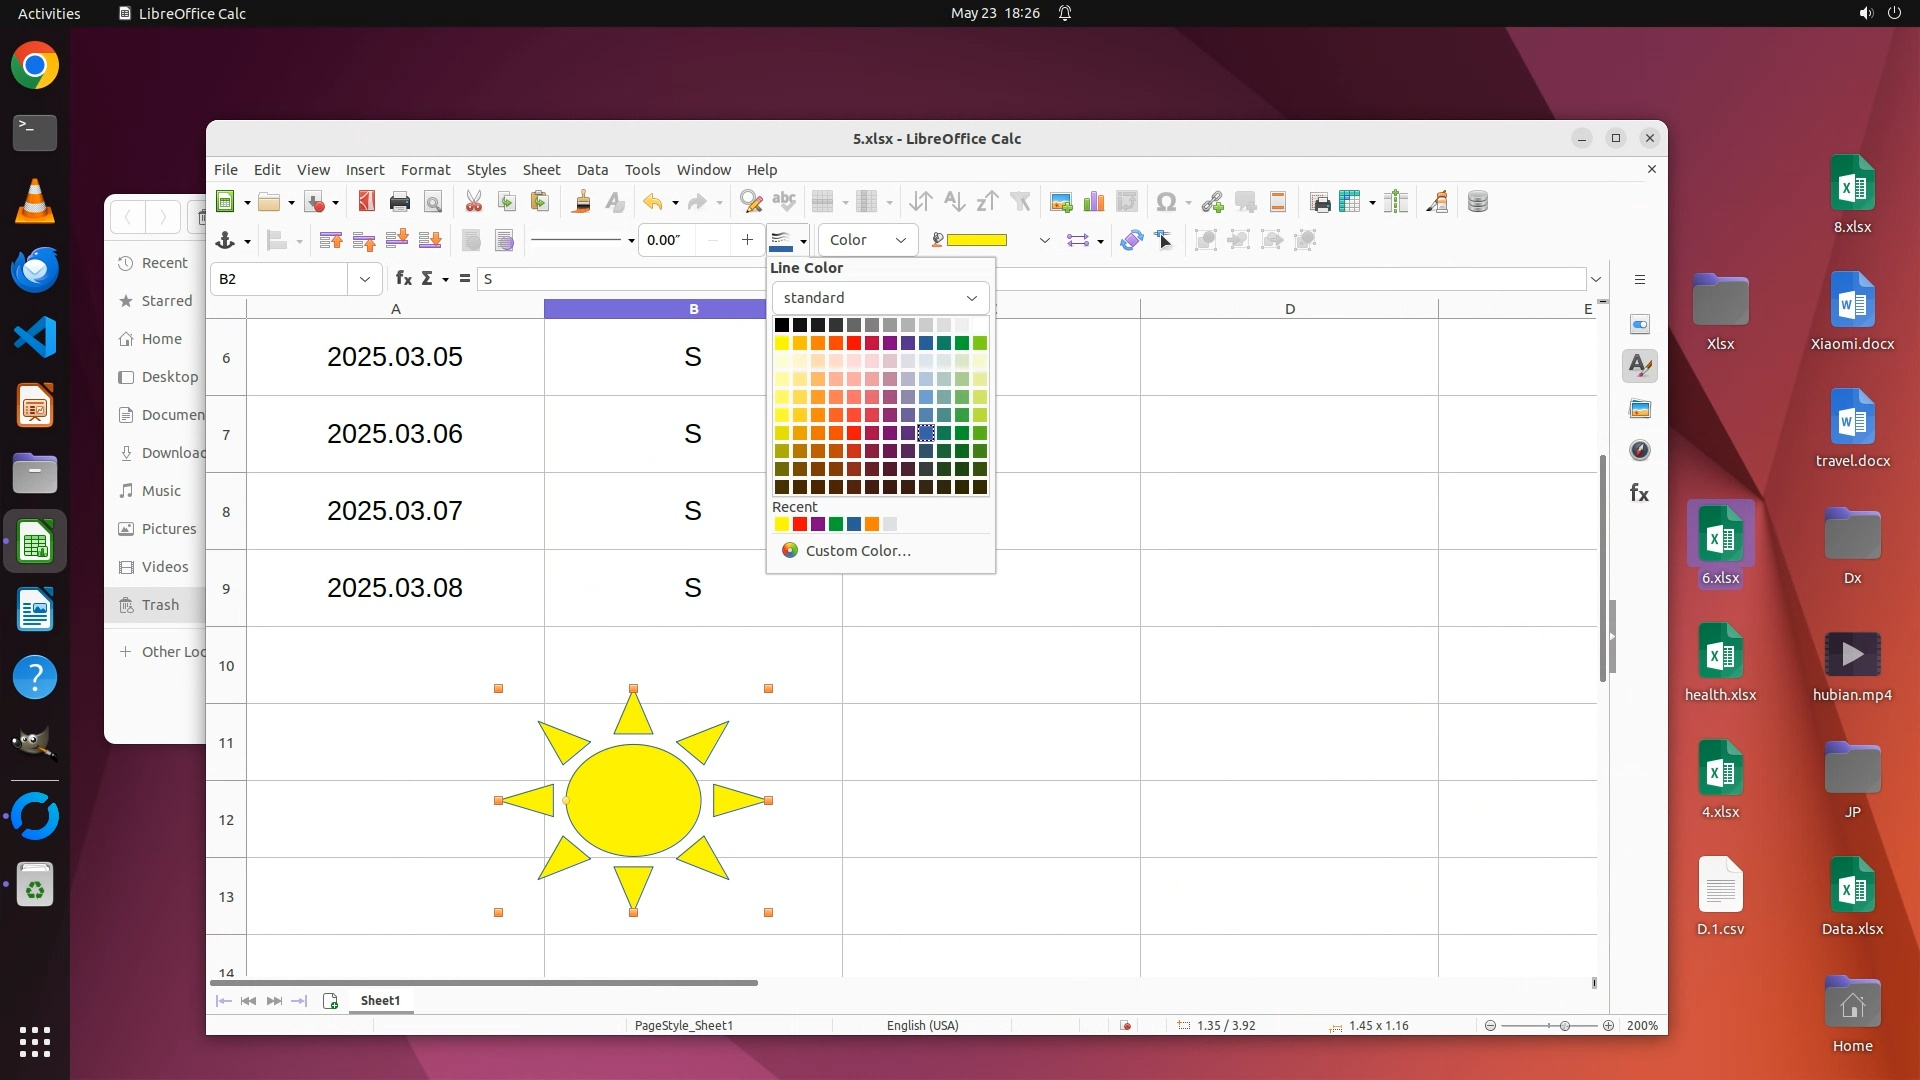1920x1080 pixels.
Task: Toggle the Anchor selector button
Action: pyautogui.click(x=225, y=240)
